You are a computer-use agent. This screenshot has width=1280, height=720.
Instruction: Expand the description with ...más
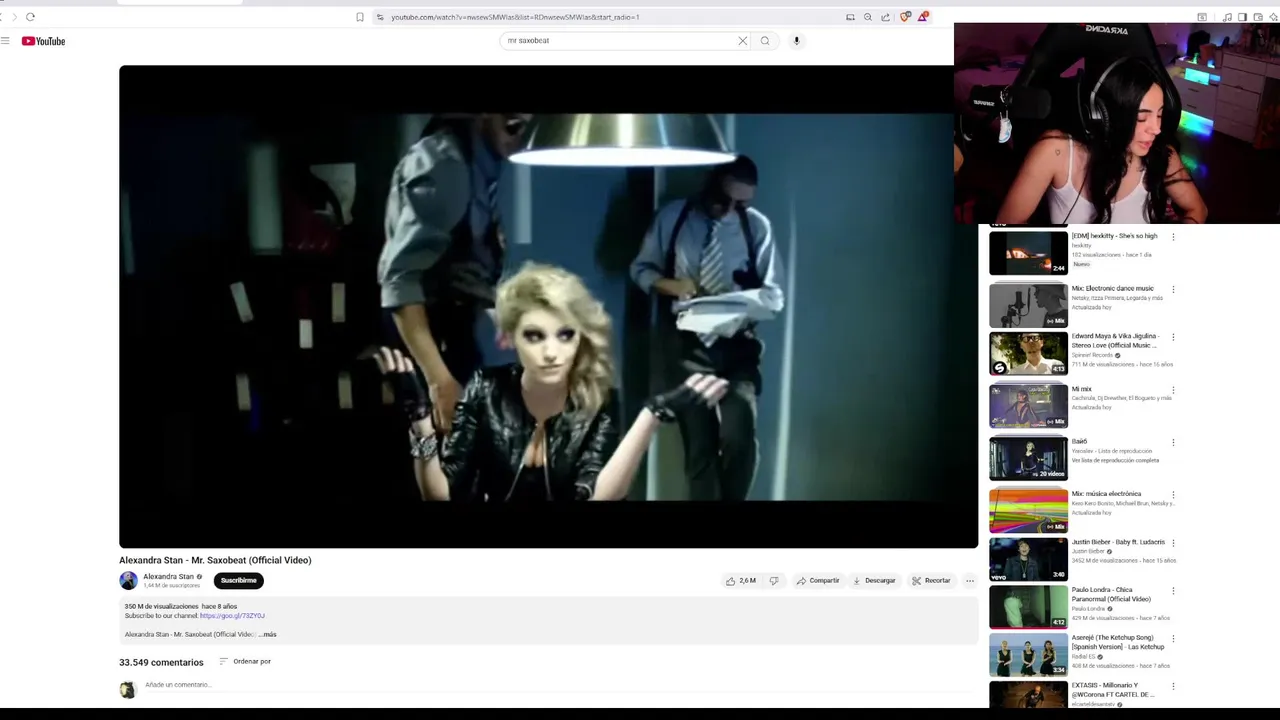click(268, 634)
